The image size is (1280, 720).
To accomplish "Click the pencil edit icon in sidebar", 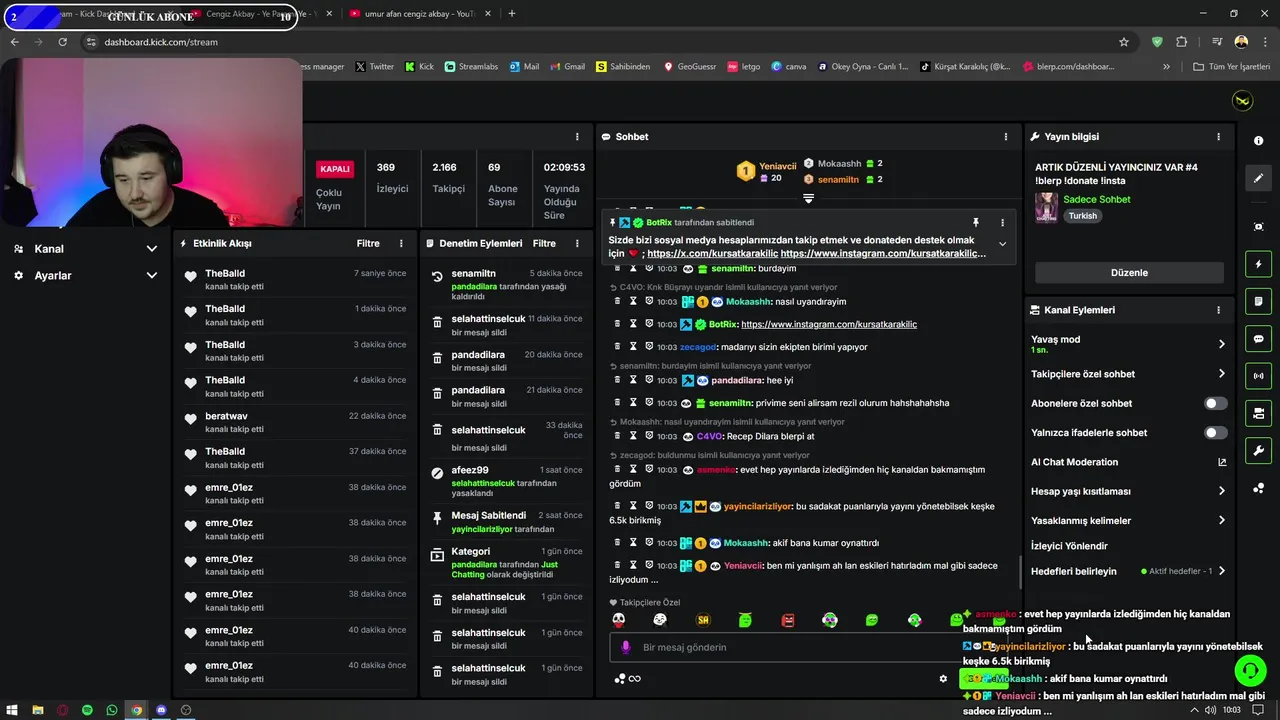I will pyautogui.click(x=1258, y=178).
